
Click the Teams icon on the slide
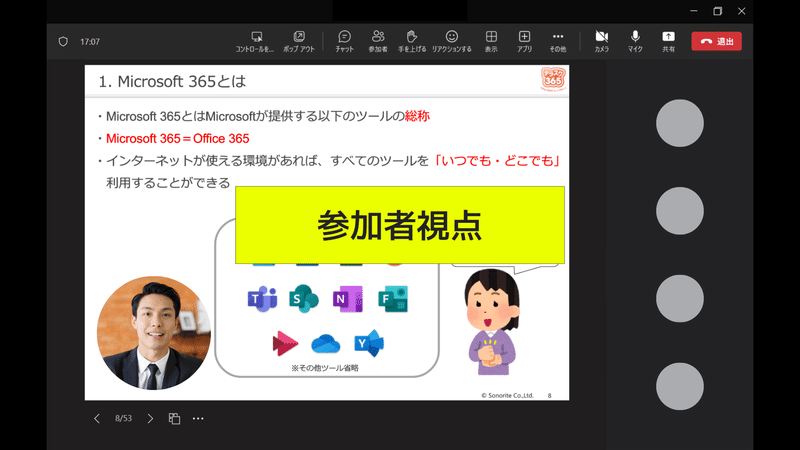(262, 299)
